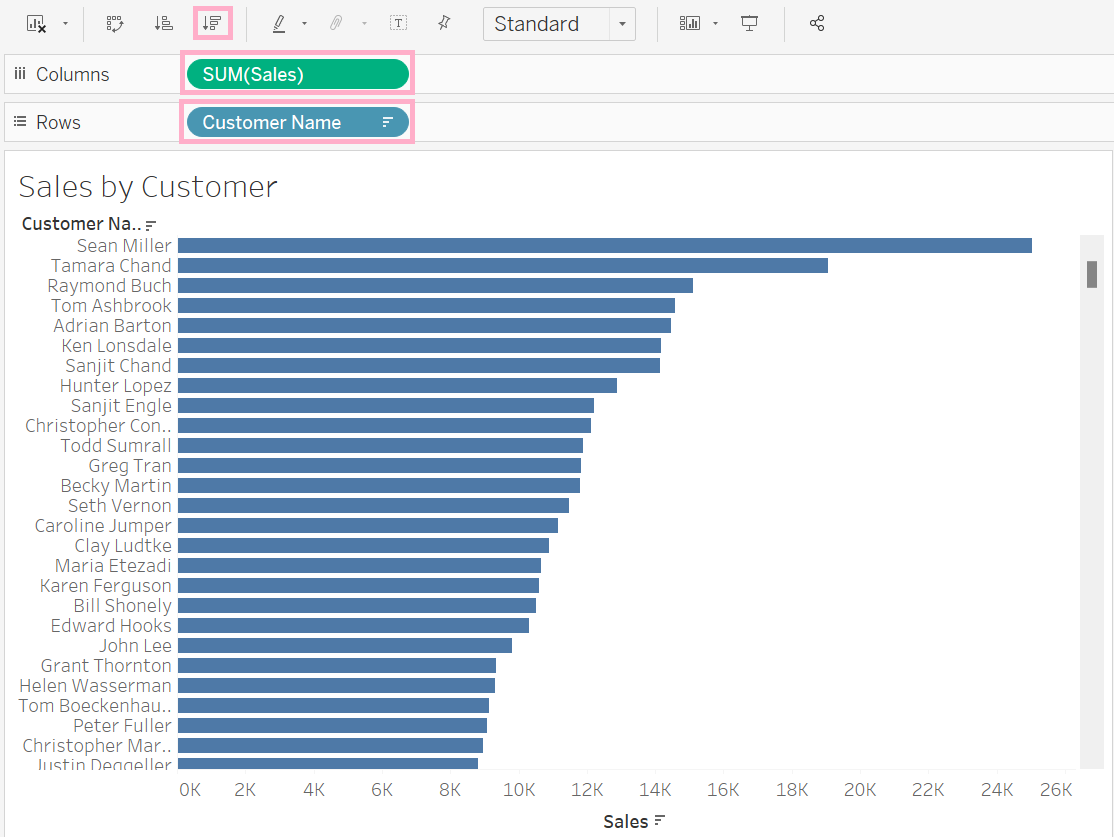This screenshot has width=1114, height=837.
Task: Click the Sanjit Chand row label
Action: pos(119,366)
